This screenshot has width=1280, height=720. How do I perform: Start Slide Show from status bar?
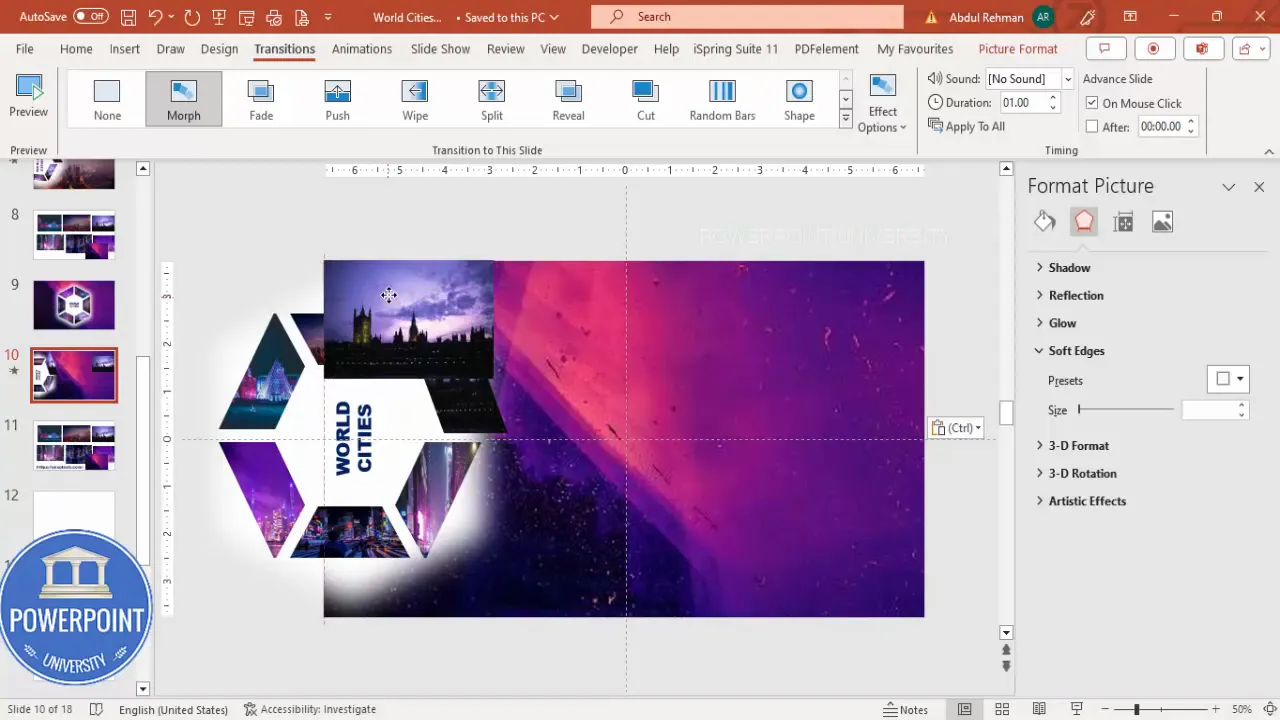click(x=1077, y=709)
